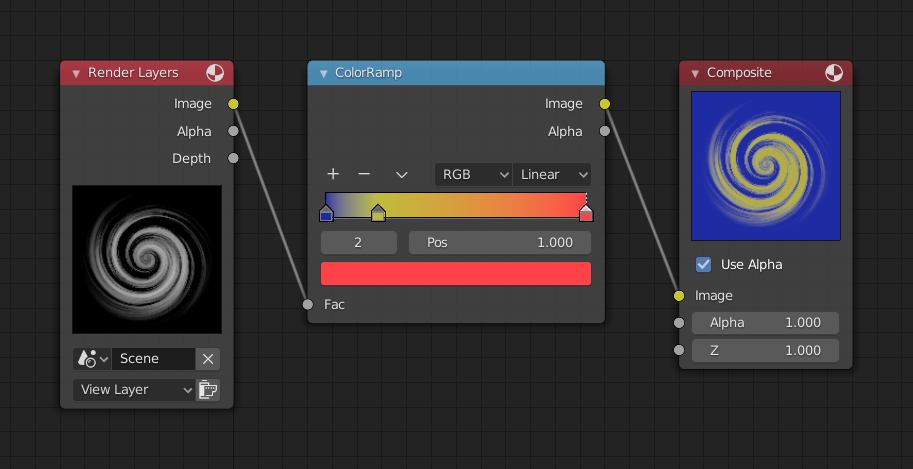Click the Composite colored spiral preview
Image resolution: width=913 pixels, height=469 pixels.
pos(766,166)
